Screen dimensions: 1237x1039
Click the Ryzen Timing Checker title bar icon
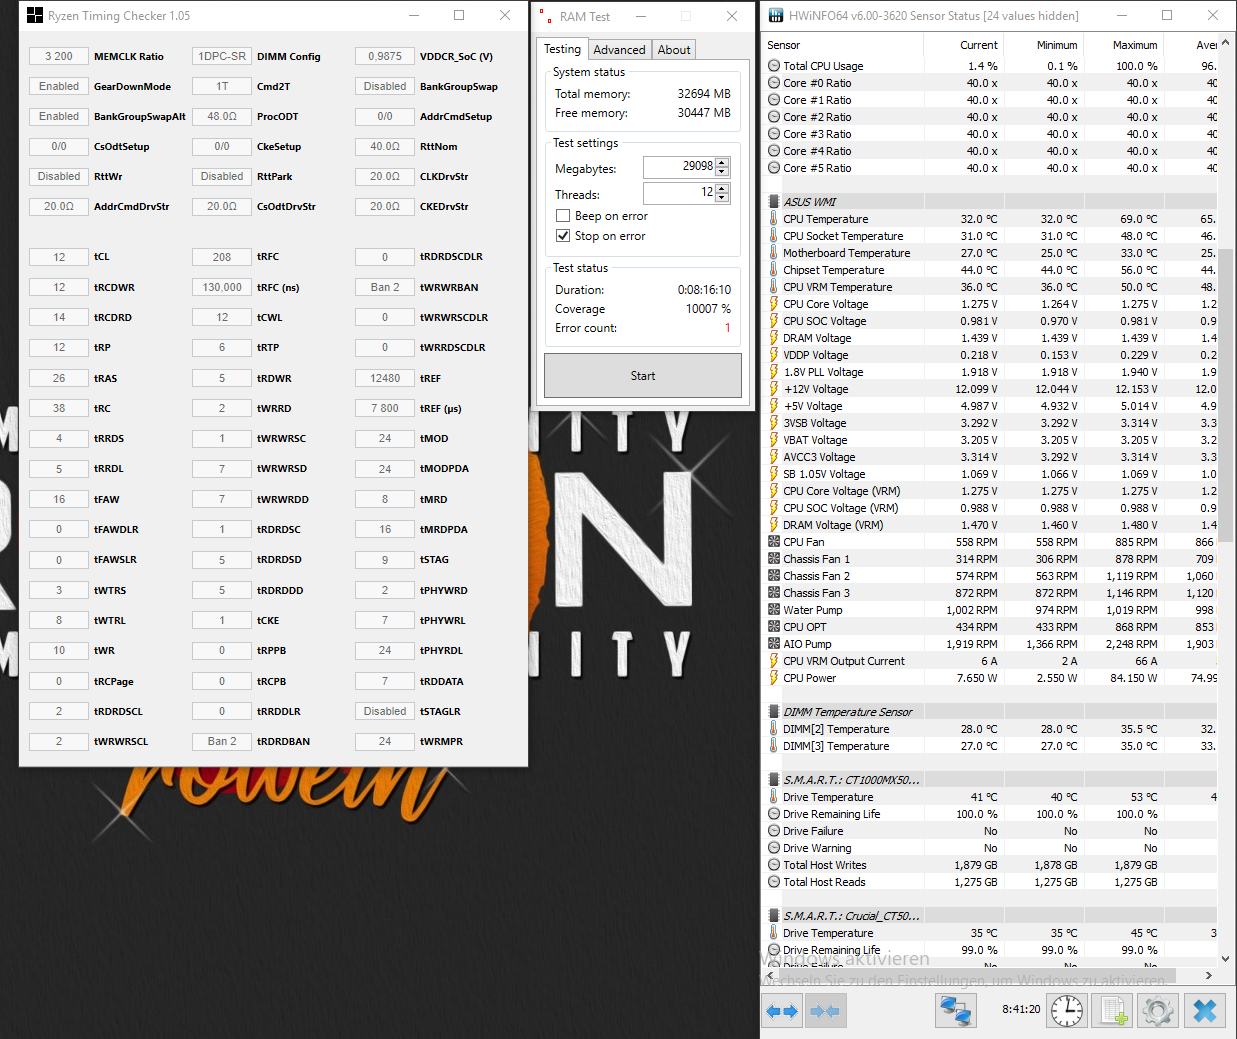pyautogui.click(x=35, y=15)
